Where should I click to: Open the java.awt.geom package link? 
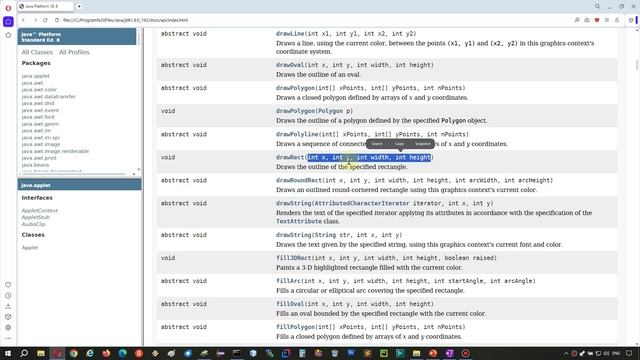coord(40,124)
